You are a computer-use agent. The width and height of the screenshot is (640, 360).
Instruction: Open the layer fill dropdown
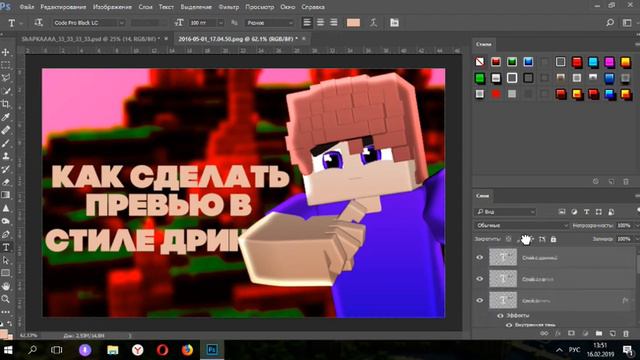point(636,239)
